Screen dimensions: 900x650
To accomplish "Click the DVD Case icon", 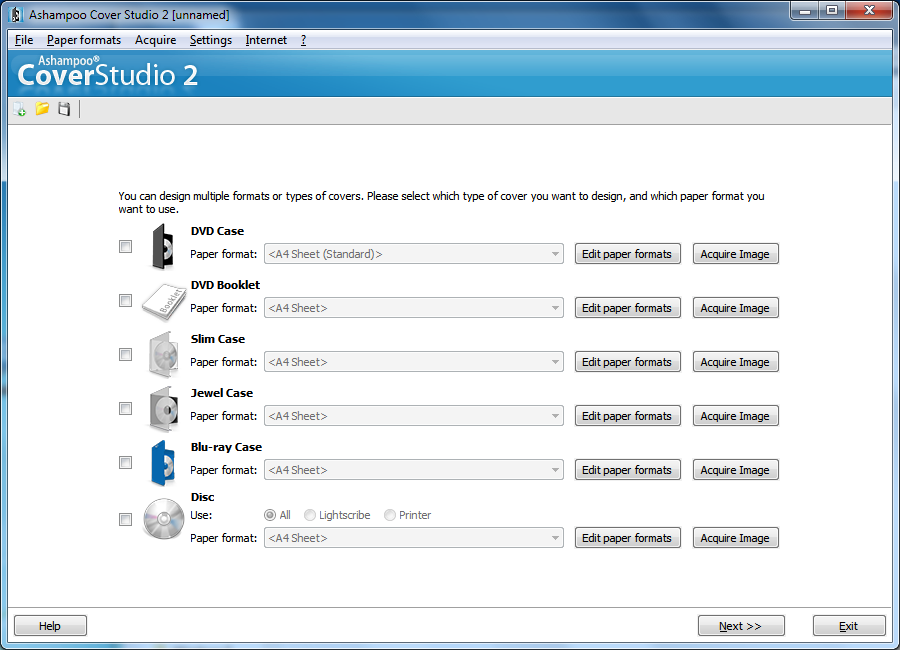I will (x=162, y=246).
